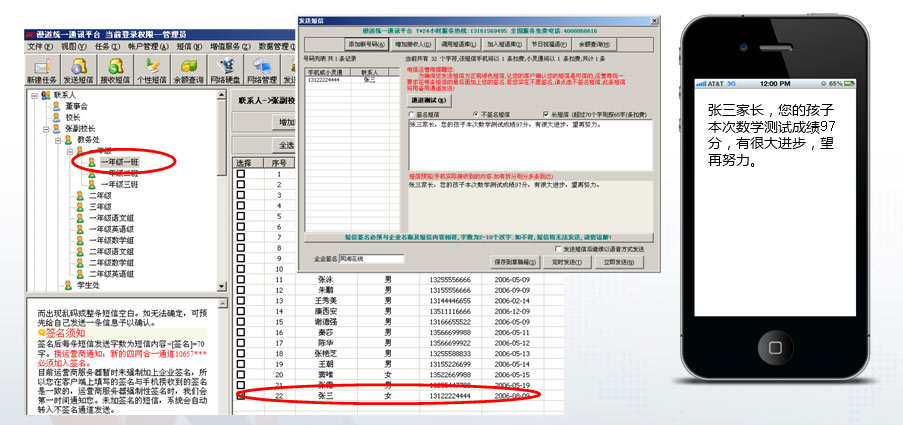Image resolution: width=903 pixels, height=425 pixels.
Task: Collapse the 联系人 root tree node
Action: (33, 96)
